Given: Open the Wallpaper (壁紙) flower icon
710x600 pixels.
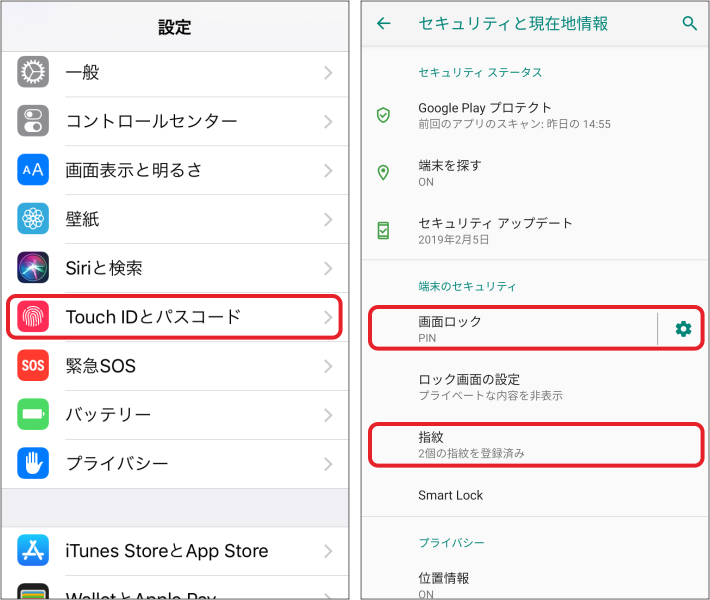Looking at the screenshot, I should coord(33,219).
